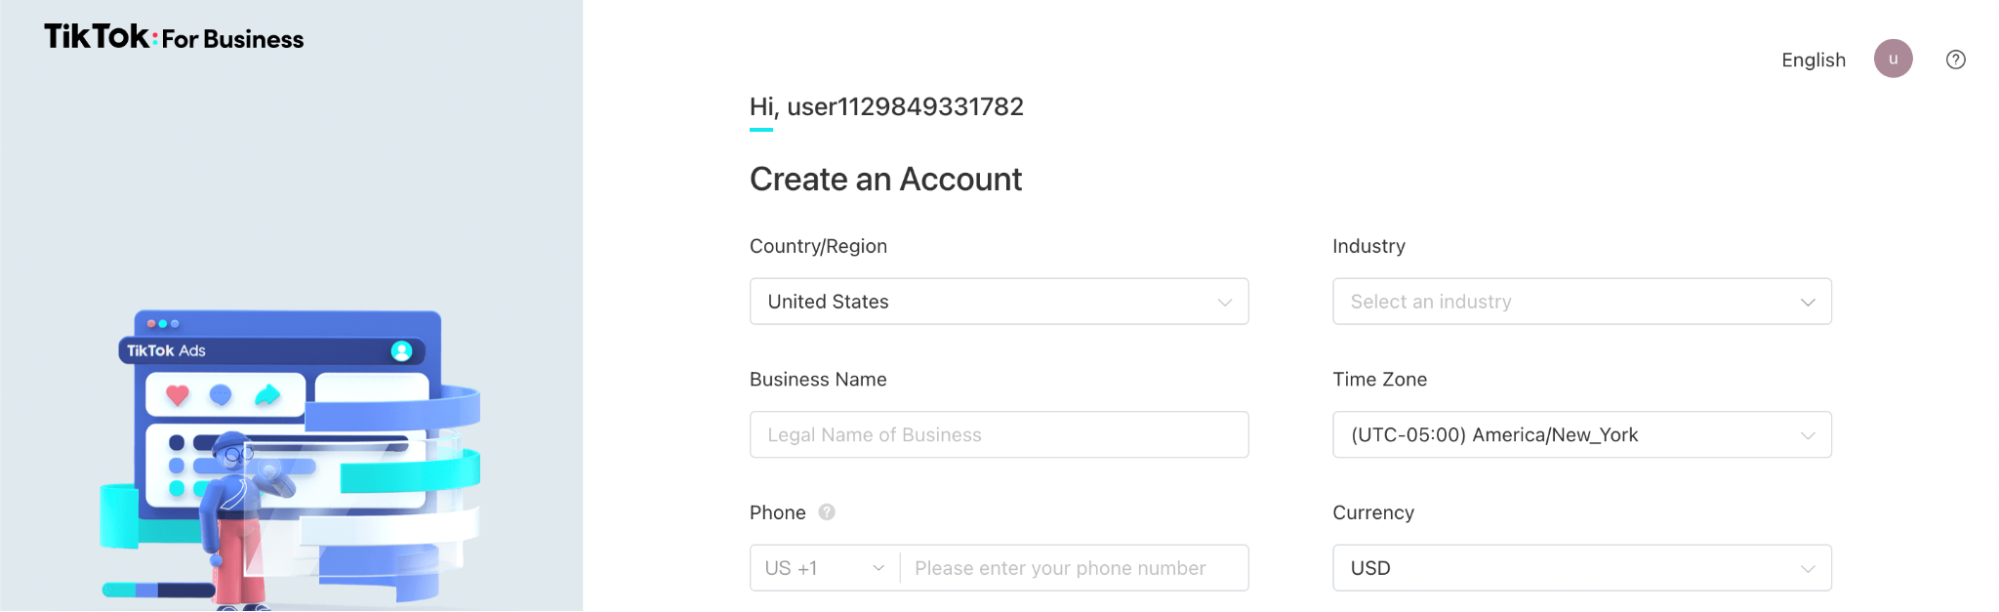Click the red heart icon in illustration
Viewport: 1999px width, 612px height.
click(178, 395)
